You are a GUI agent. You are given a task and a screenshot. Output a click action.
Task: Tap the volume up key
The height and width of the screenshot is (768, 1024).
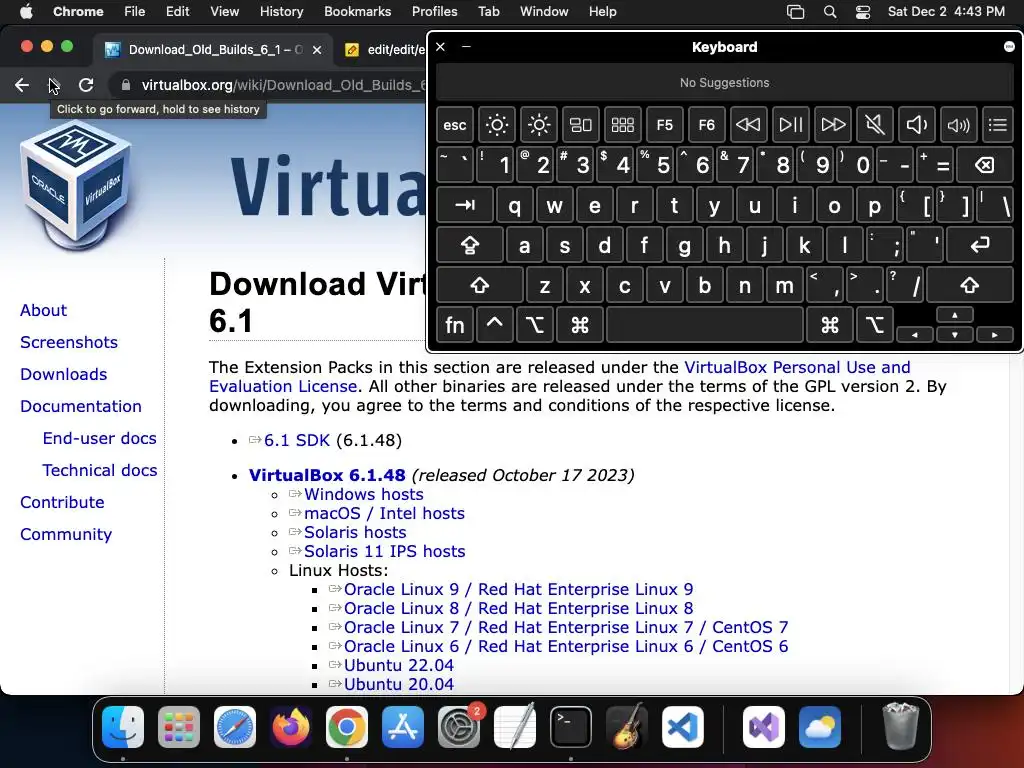958,125
